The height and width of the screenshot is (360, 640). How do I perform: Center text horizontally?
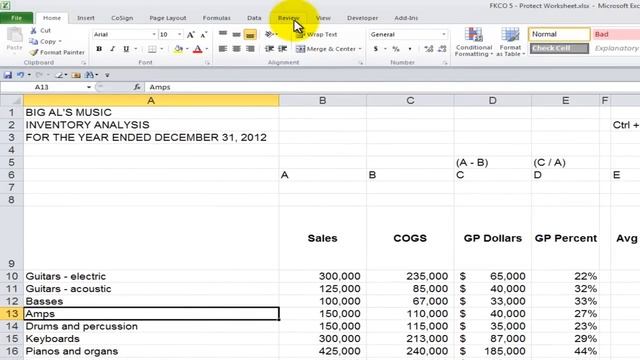click(x=236, y=49)
